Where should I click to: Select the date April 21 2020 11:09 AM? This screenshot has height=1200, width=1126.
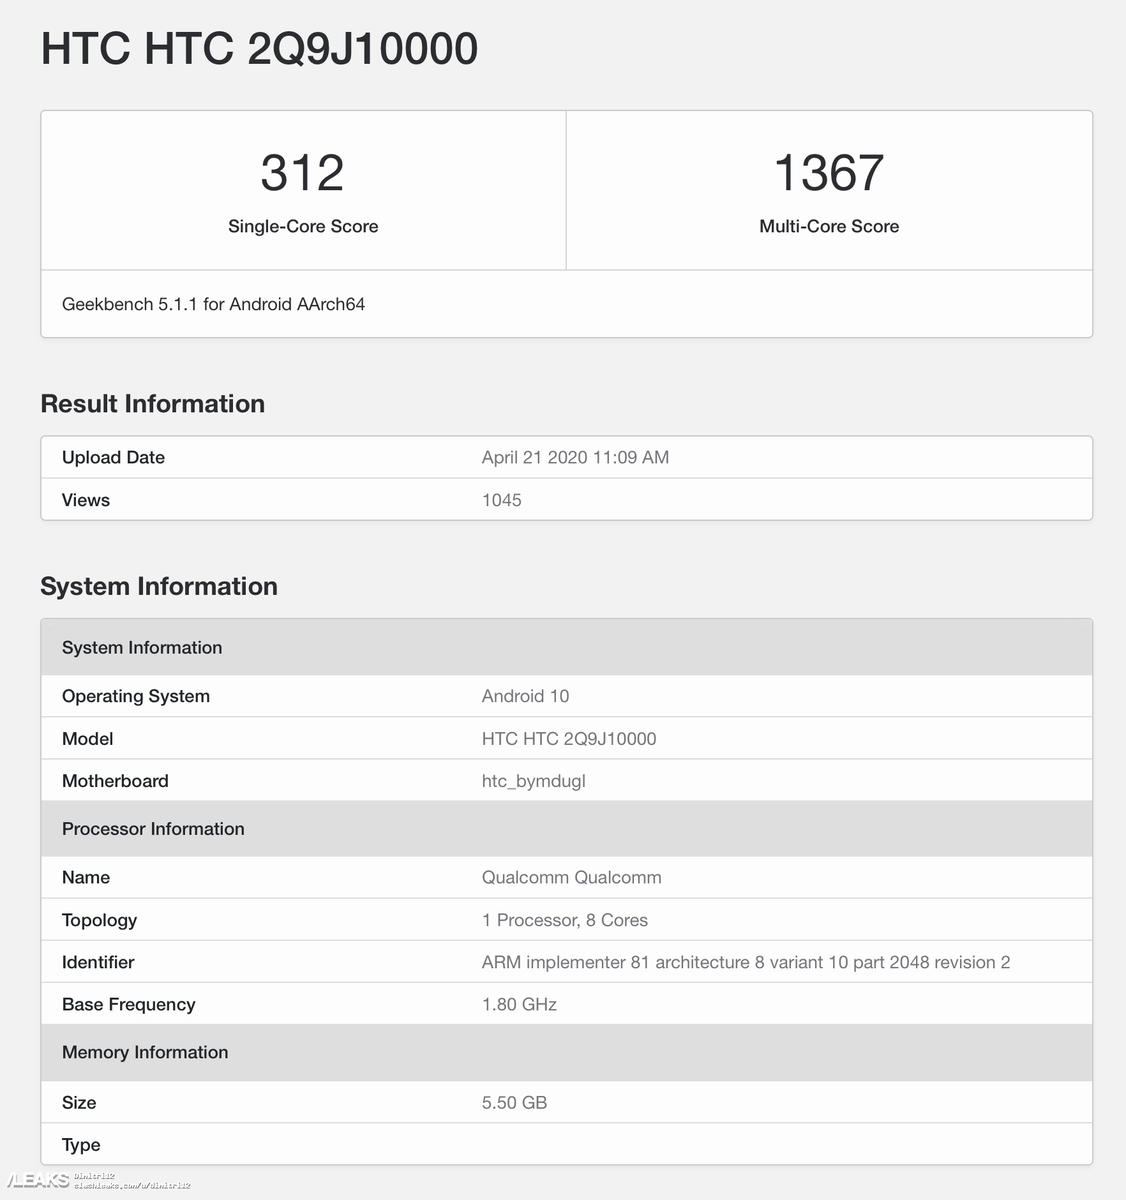click(x=575, y=457)
